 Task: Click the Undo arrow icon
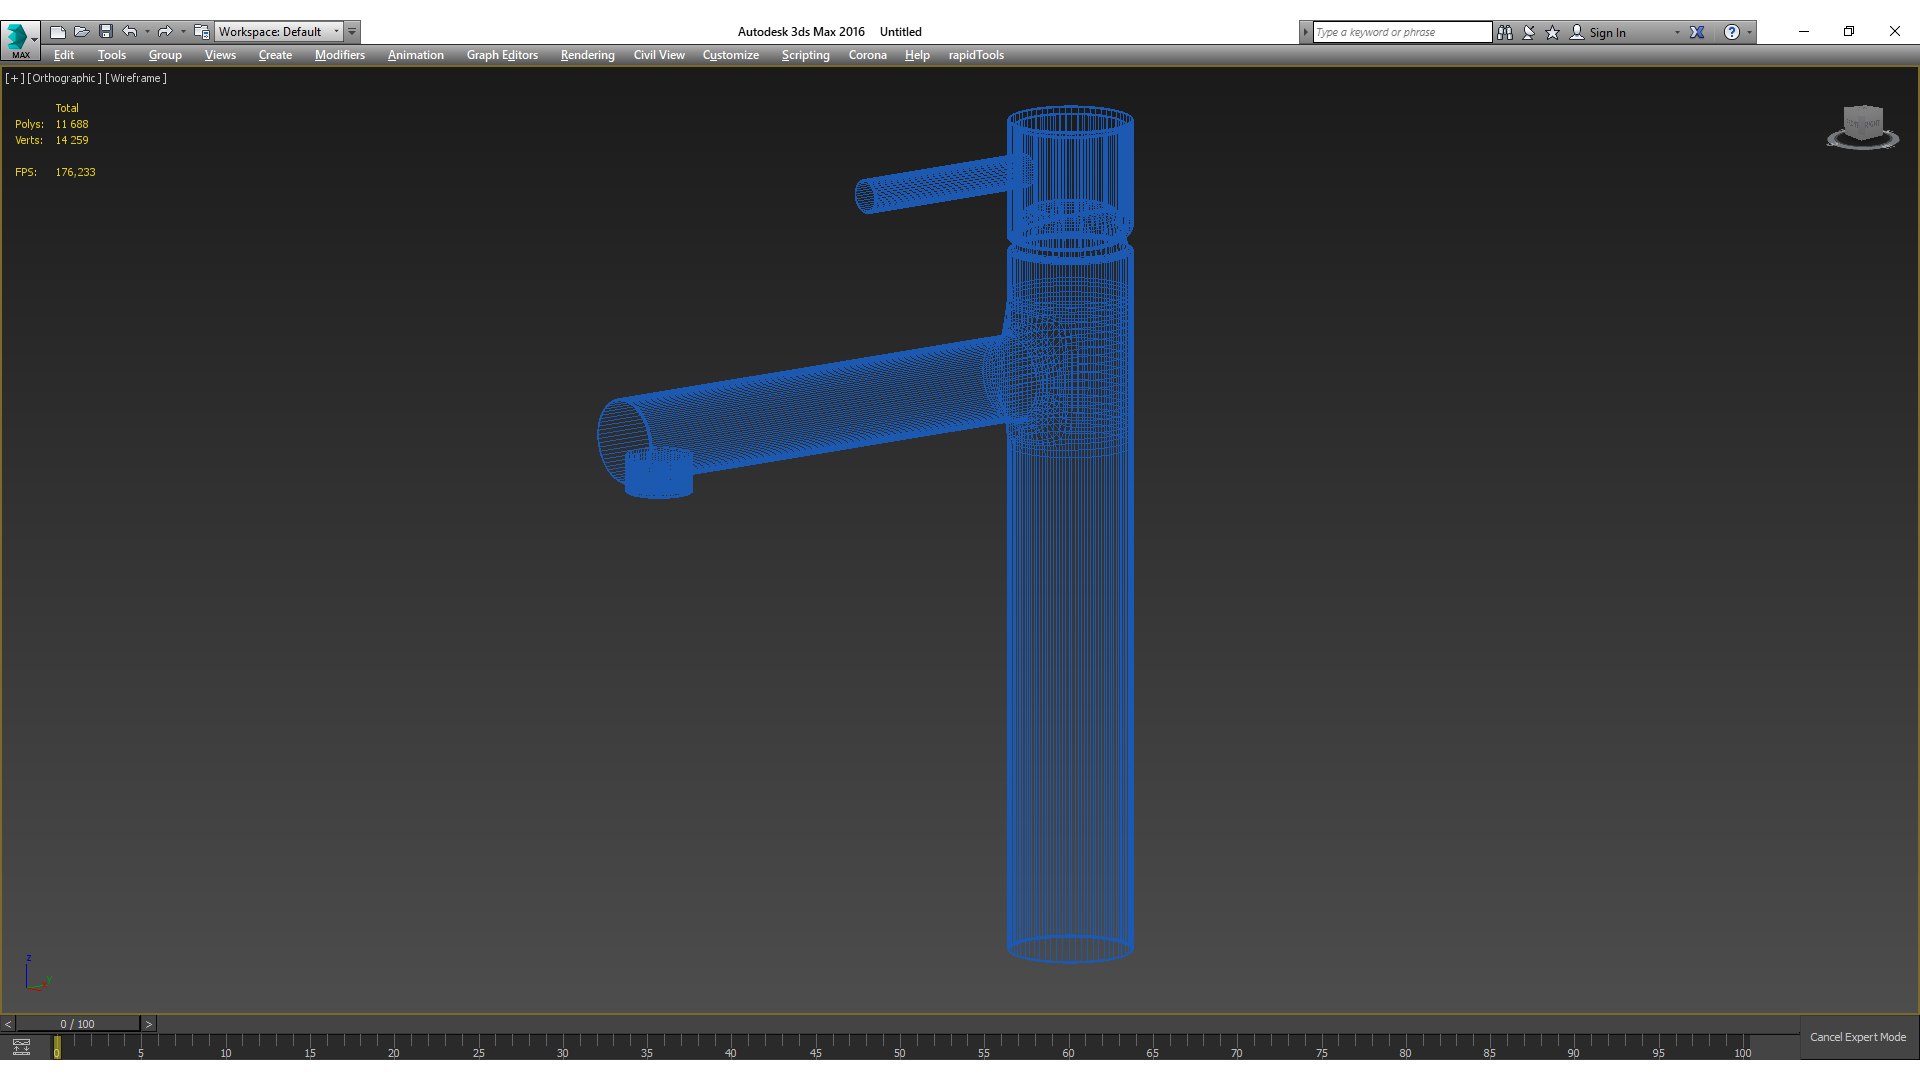click(x=129, y=32)
